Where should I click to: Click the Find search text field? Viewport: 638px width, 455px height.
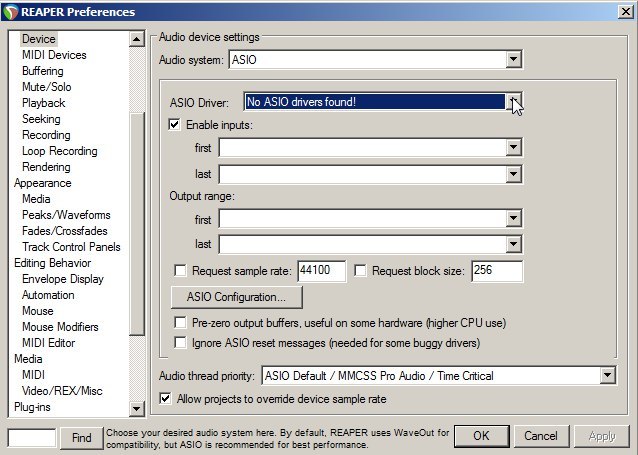click(32, 438)
